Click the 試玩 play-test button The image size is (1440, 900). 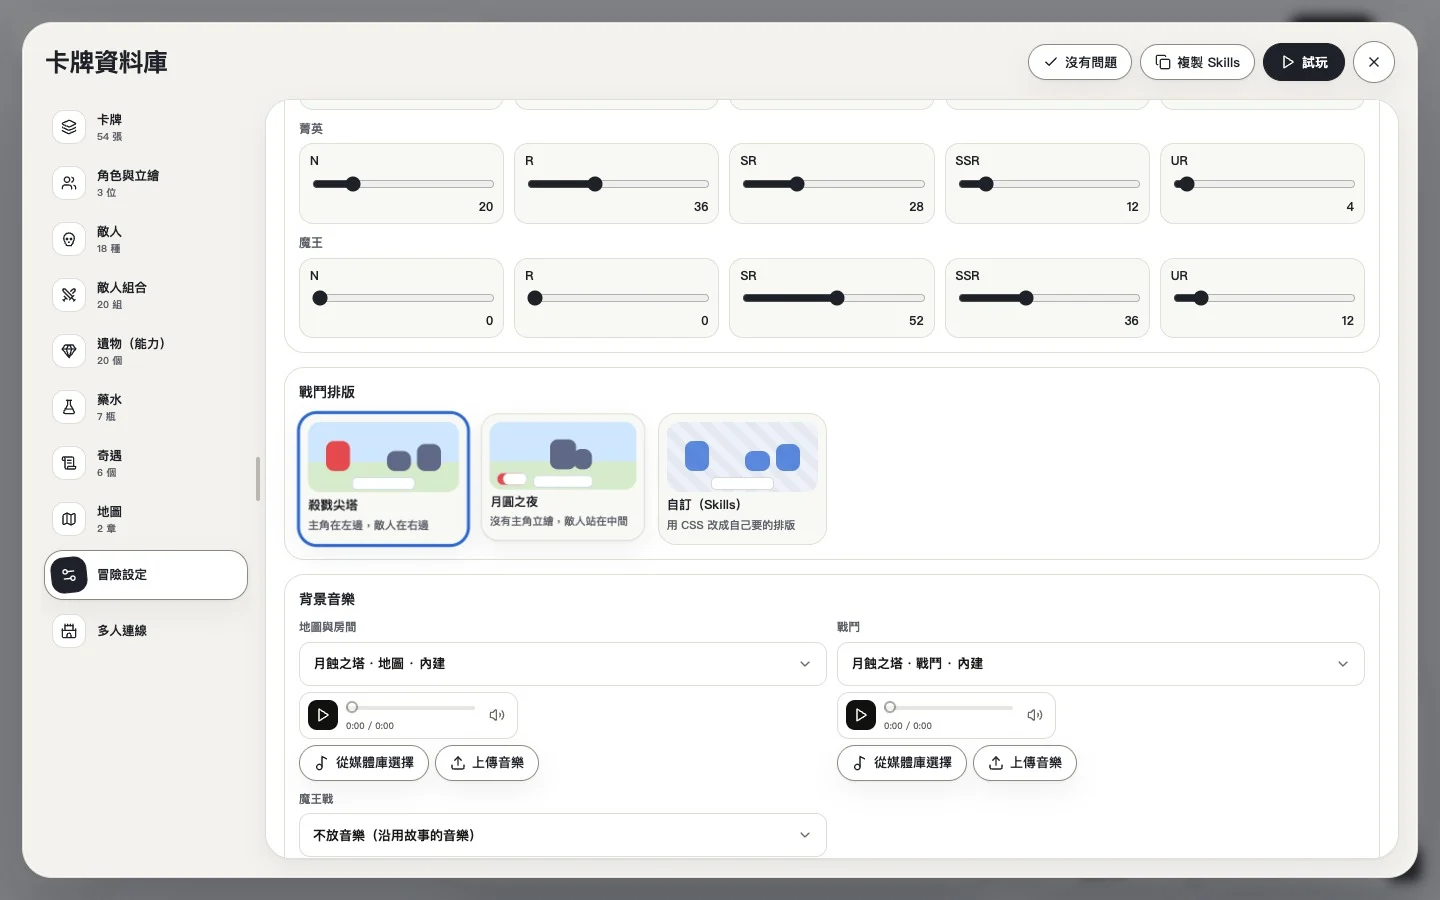pos(1304,62)
